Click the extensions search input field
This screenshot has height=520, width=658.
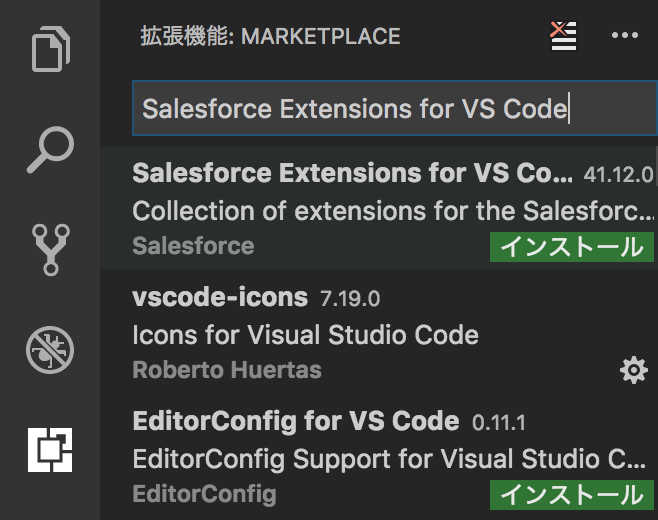pos(390,109)
